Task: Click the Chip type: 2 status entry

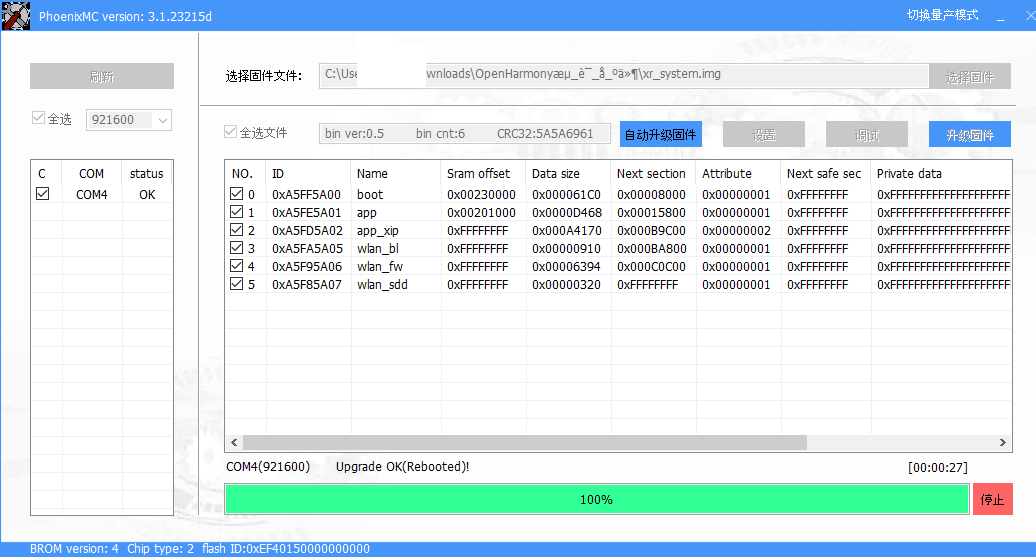Action: click(x=161, y=548)
